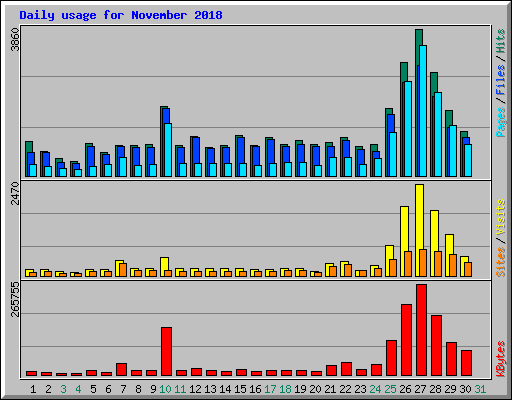The image size is (512, 400).
Task: Click green day label 25
Action: point(390,389)
